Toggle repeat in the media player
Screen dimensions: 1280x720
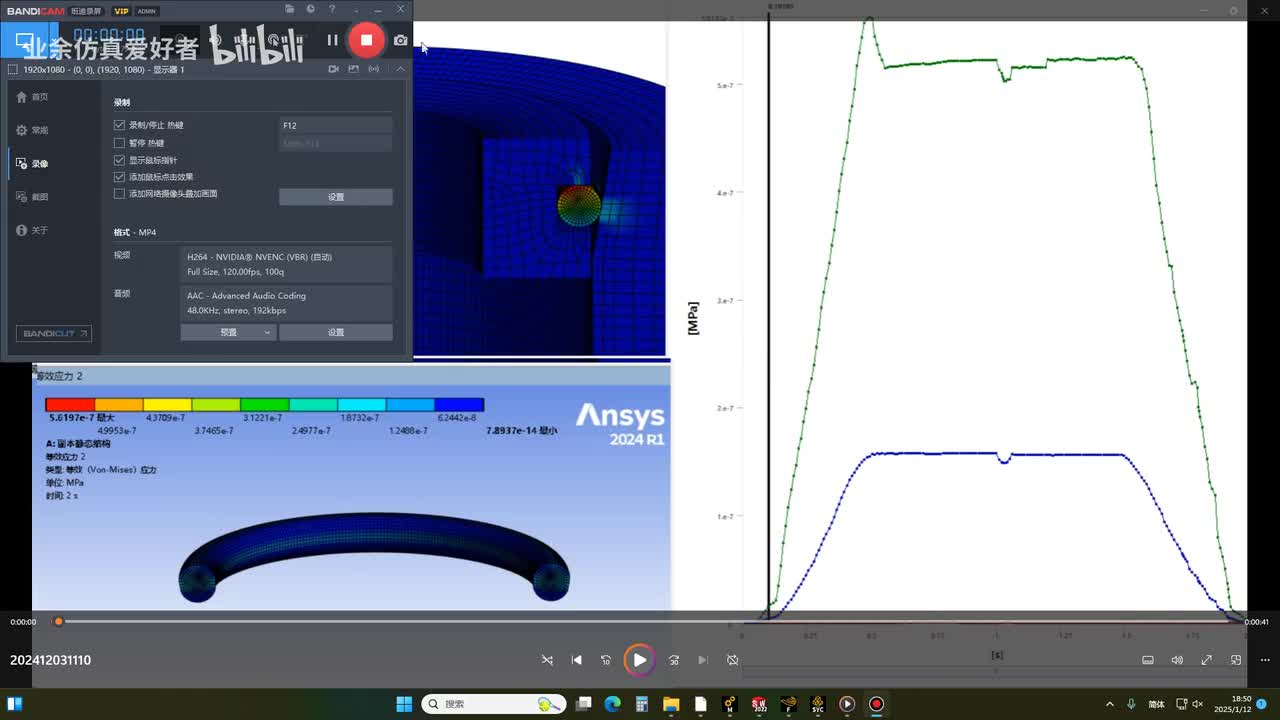[x=732, y=660]
